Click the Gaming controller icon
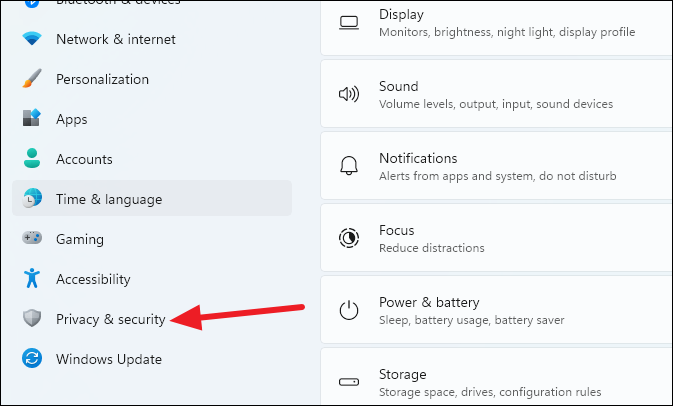The width and height of the screenshot is (673, 406). [x=32, y=239]
